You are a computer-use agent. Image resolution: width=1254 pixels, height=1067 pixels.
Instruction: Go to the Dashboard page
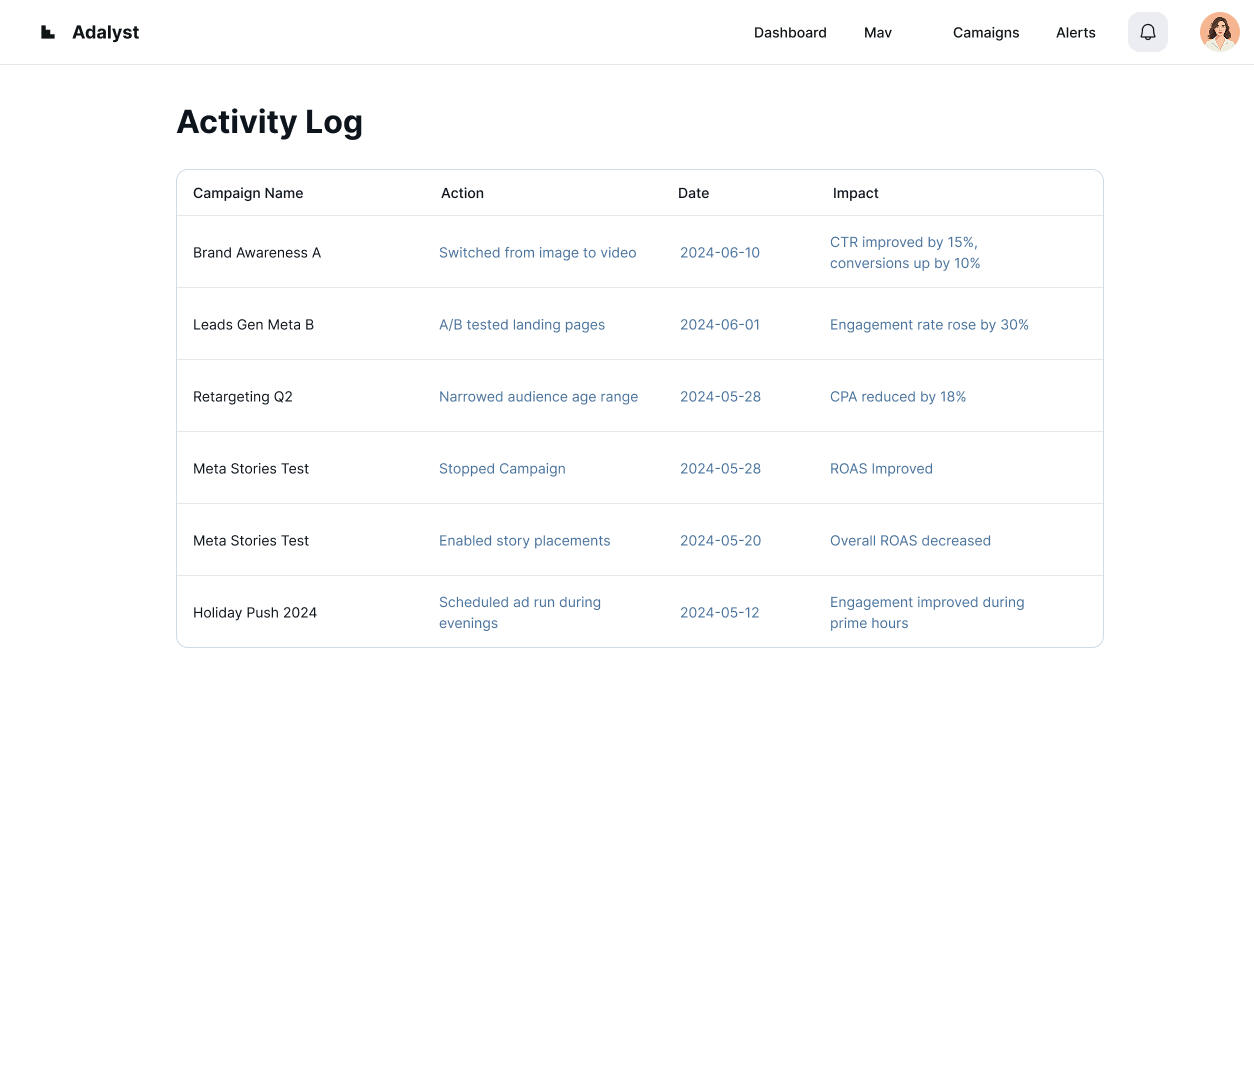[790, 33]
